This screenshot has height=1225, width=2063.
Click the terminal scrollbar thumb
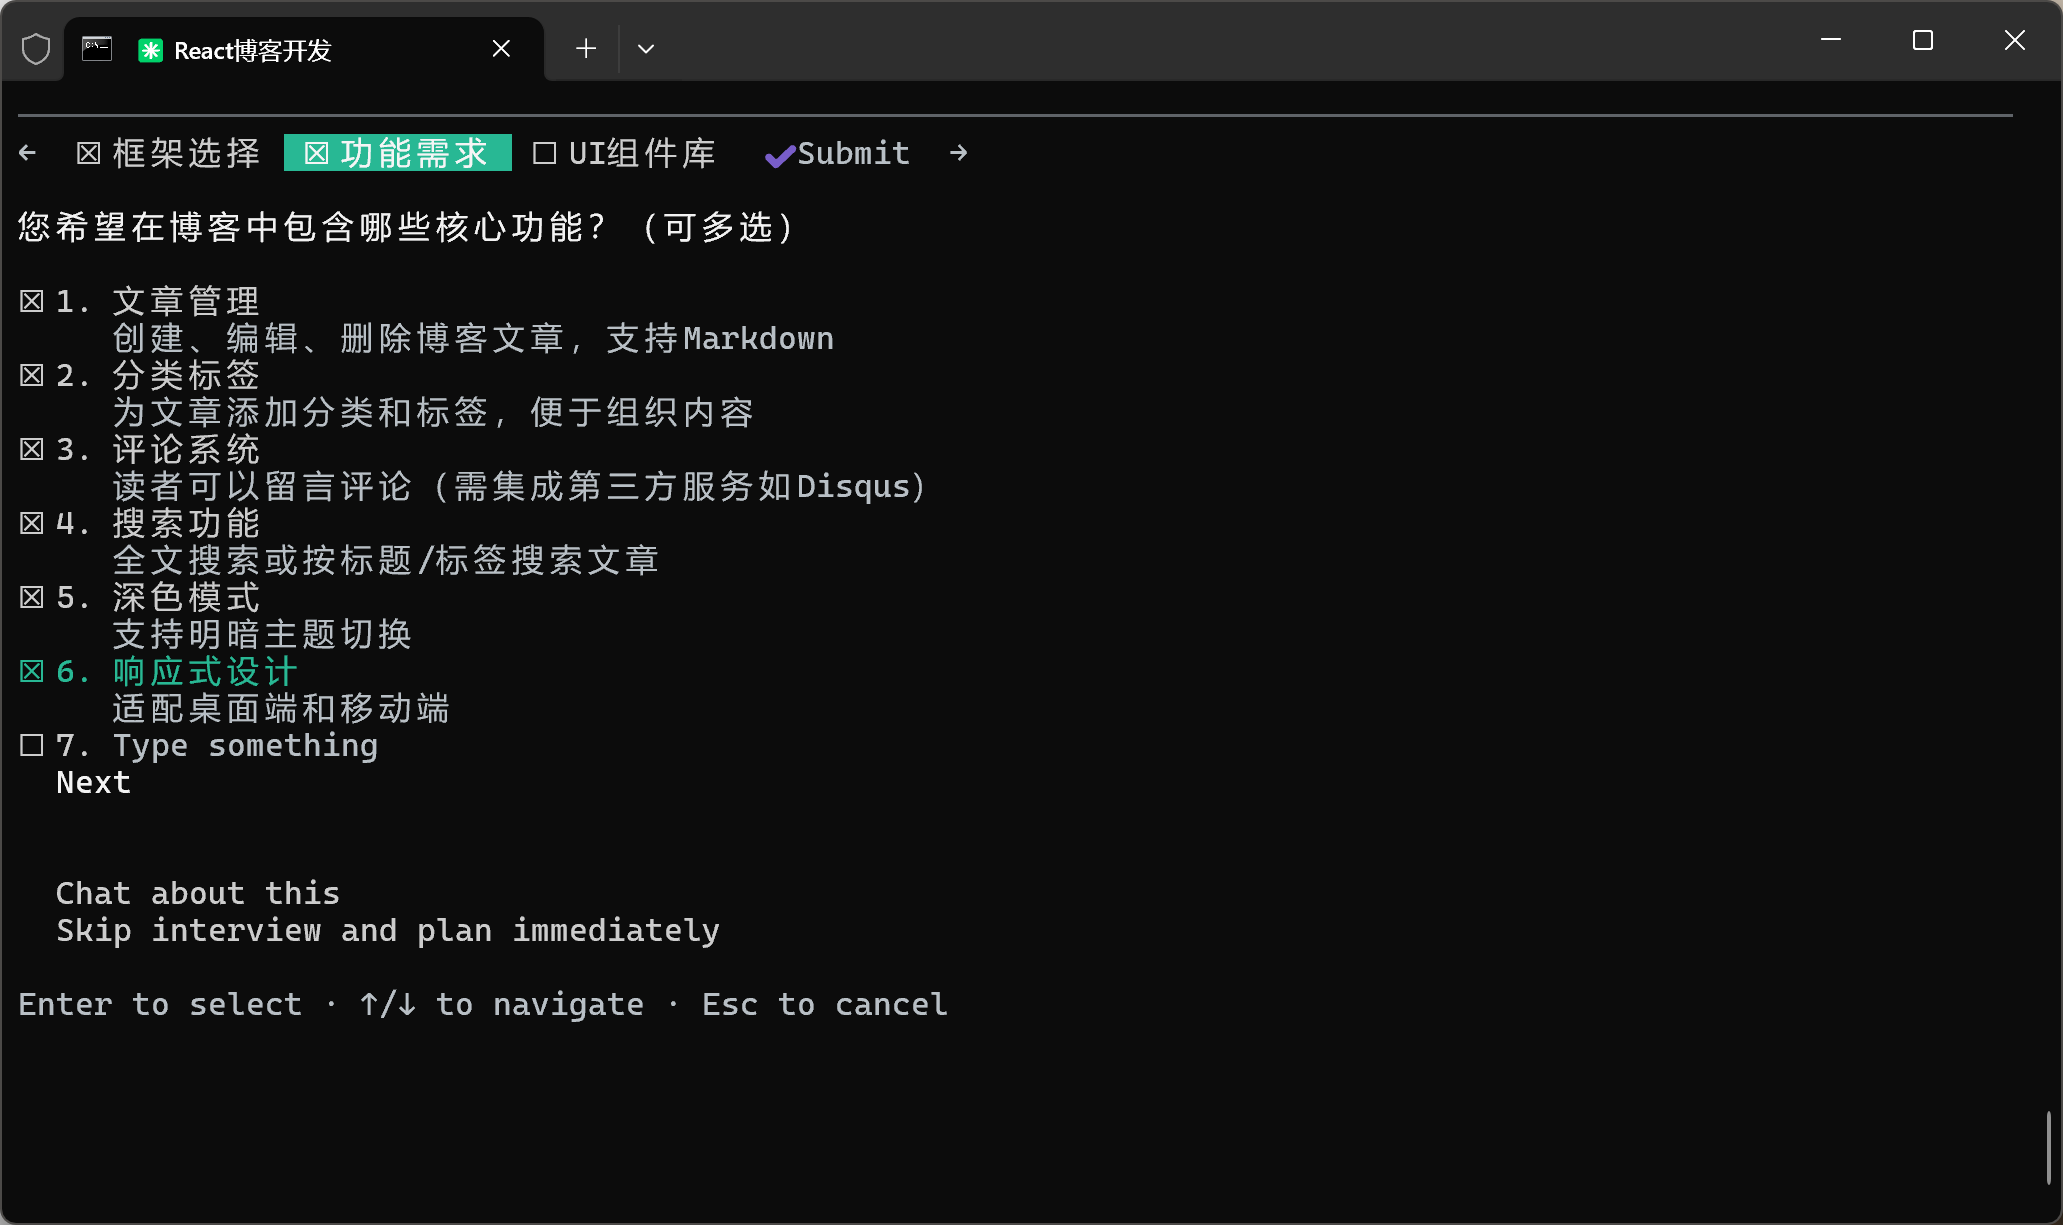point(2048,1147)
